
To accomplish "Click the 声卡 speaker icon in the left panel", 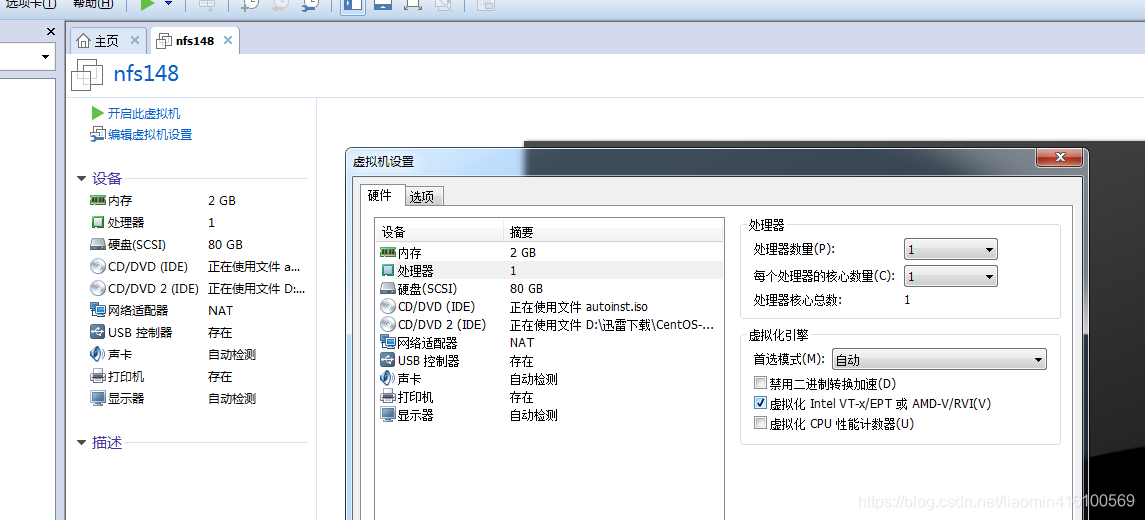I will [98, 354].
